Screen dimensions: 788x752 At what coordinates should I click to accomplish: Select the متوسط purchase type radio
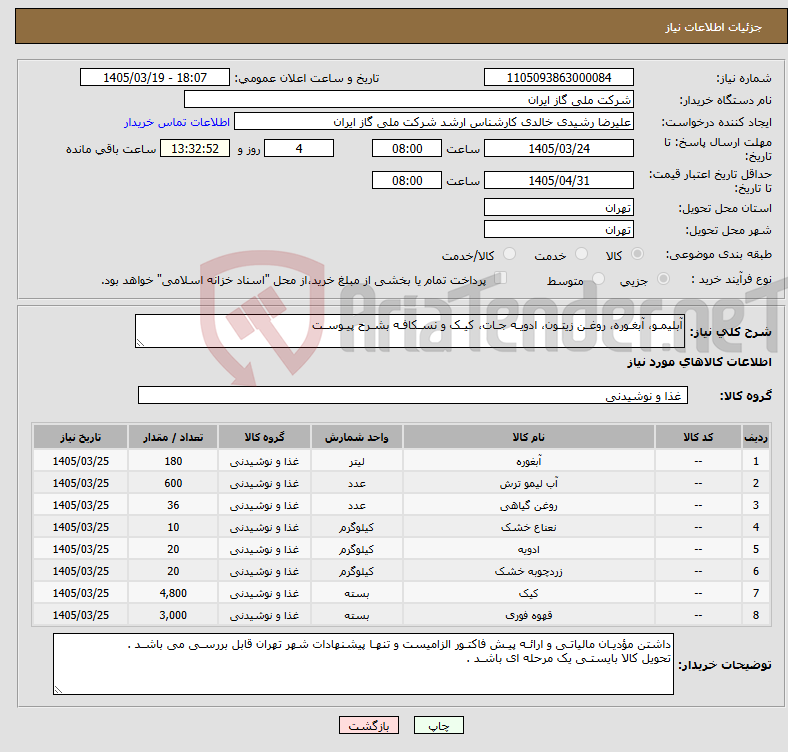click(598, 278)
